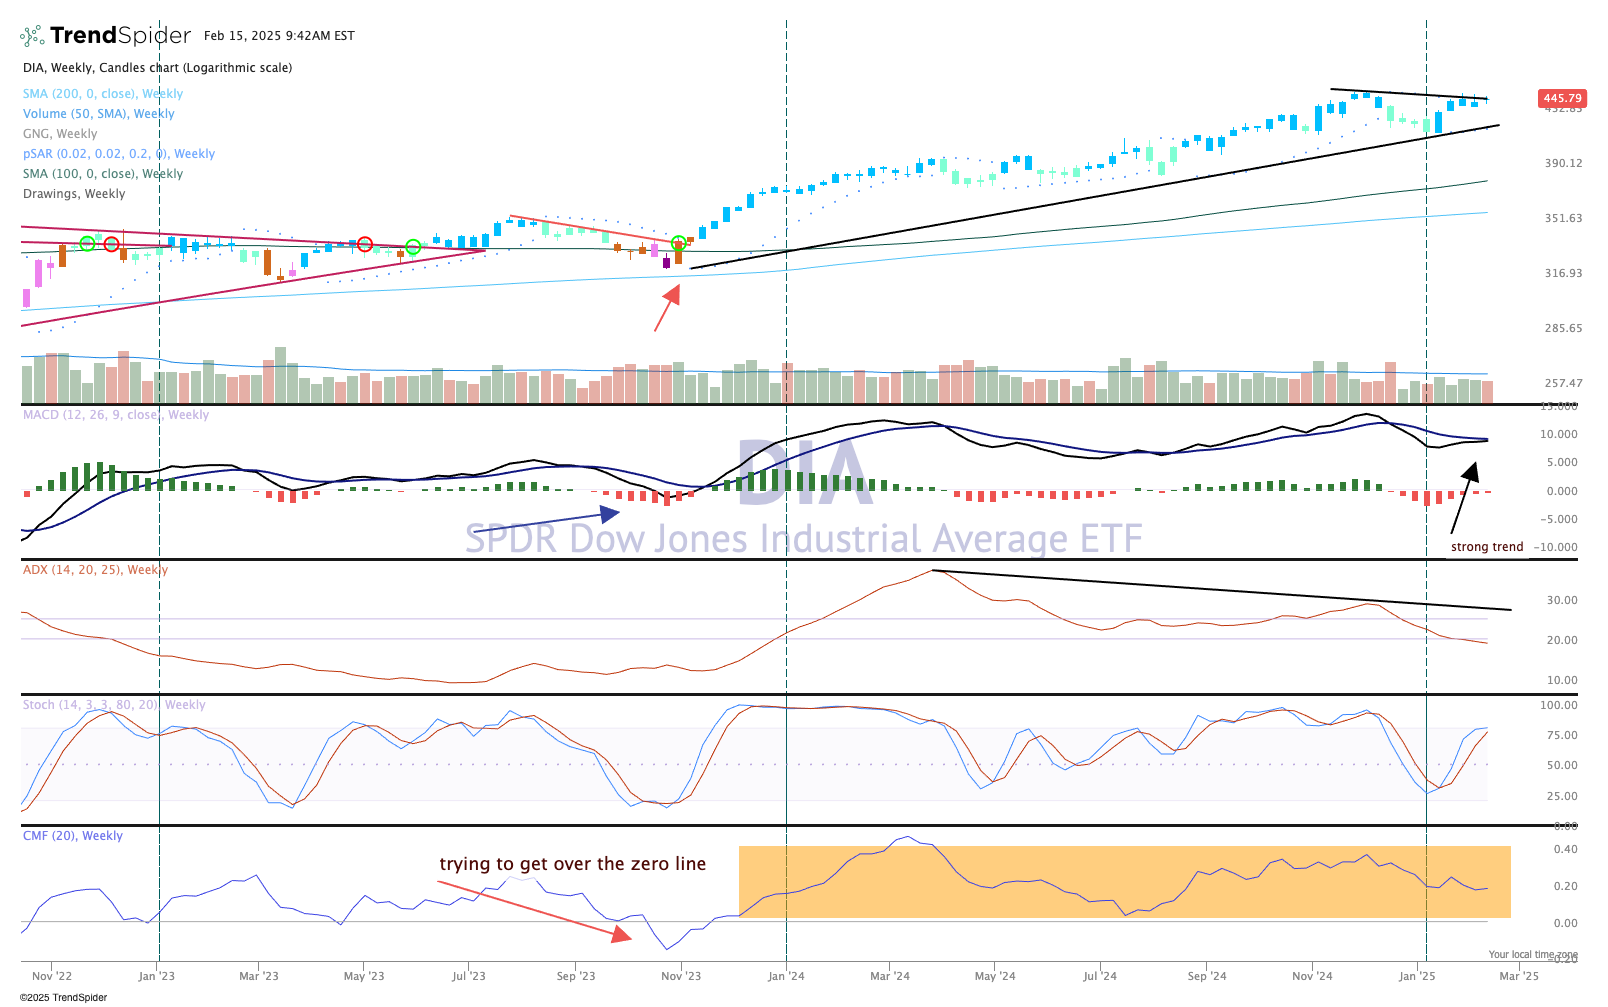Click the Volume (50, SMA), Weekly label
The width and height of the screenshot is (1608, 1007).
tap(98, 114)
